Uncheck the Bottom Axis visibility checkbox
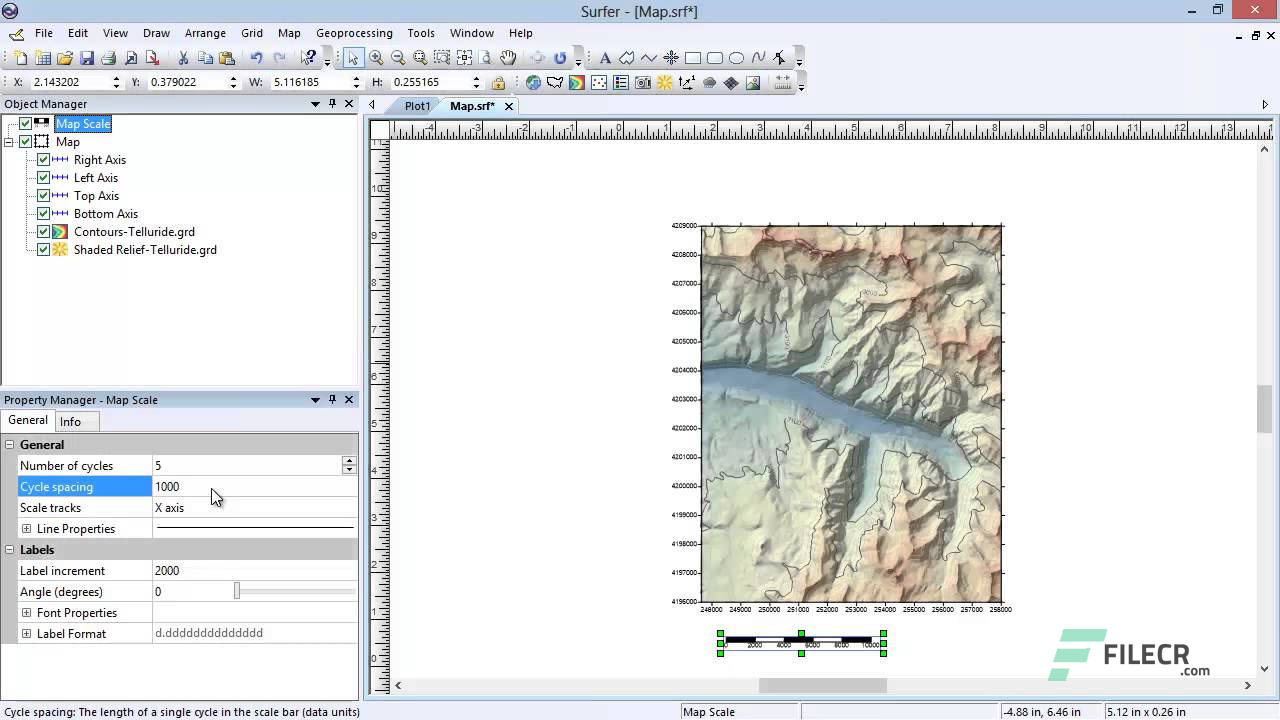This screenshot has width=1280, height=720. [43, 214]
